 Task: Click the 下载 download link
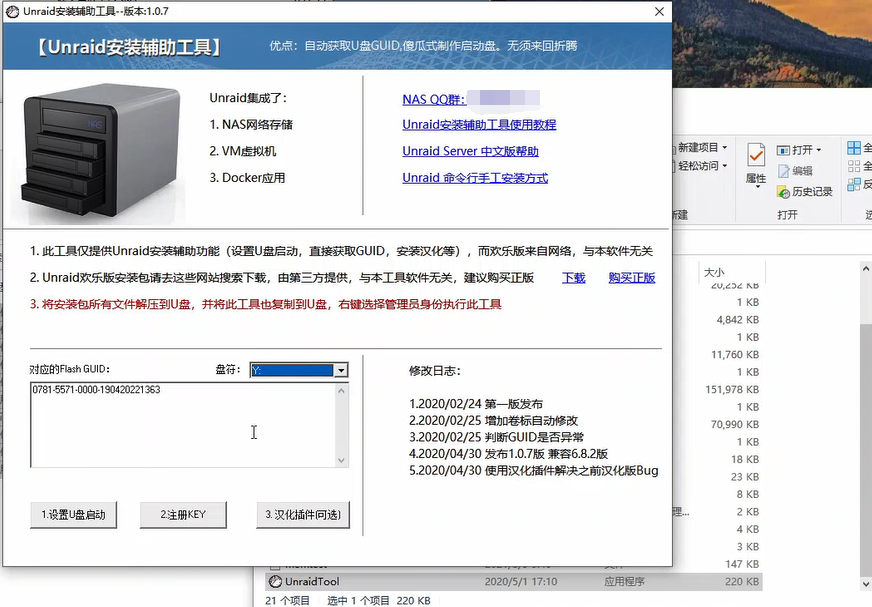click(x=572, y=278)
